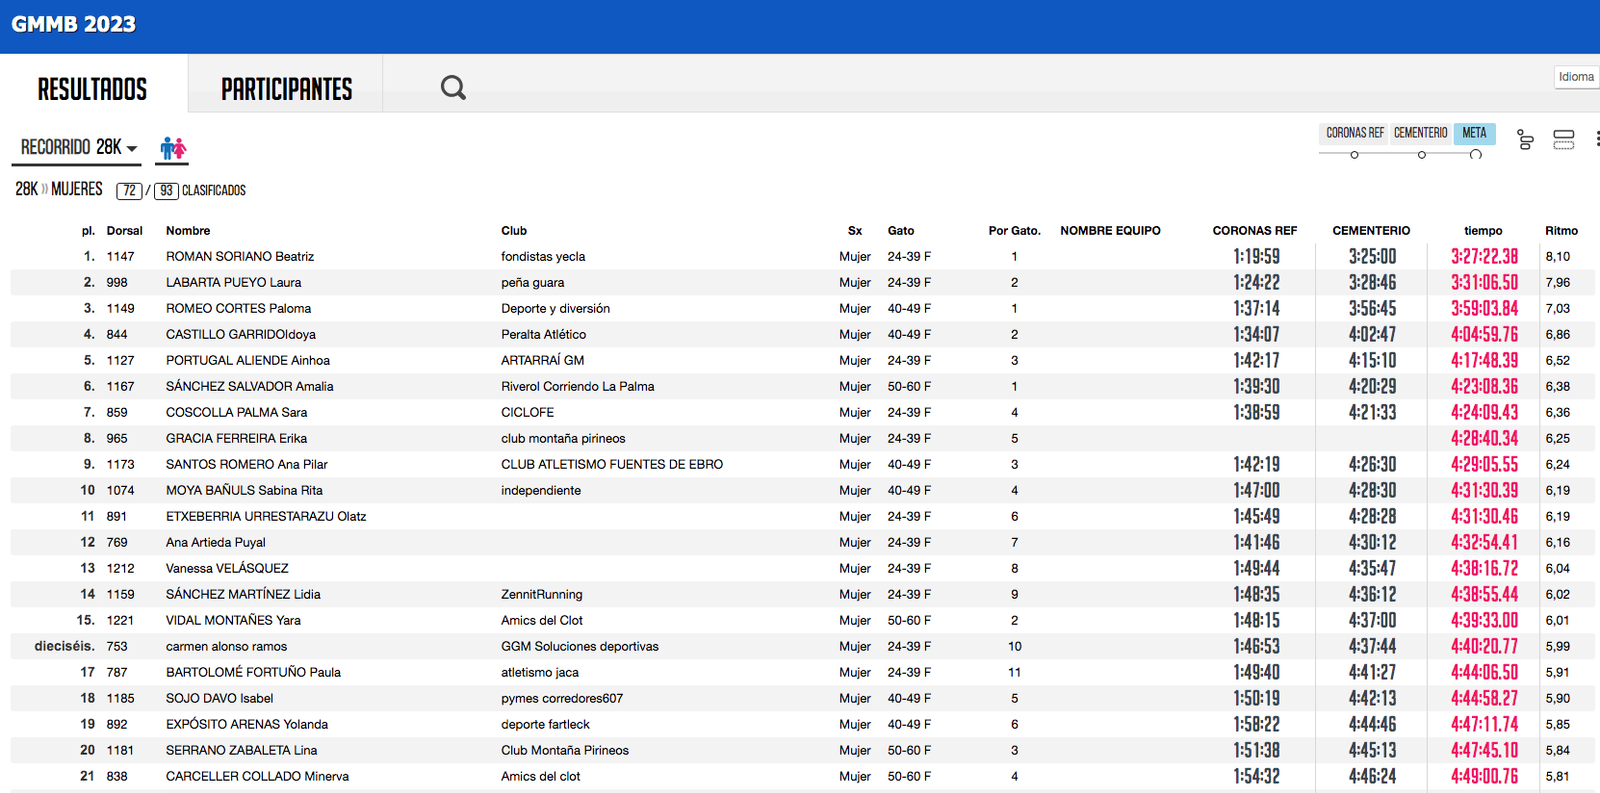
Task: Click the 93 total count badge
Action: pos(166,191)
